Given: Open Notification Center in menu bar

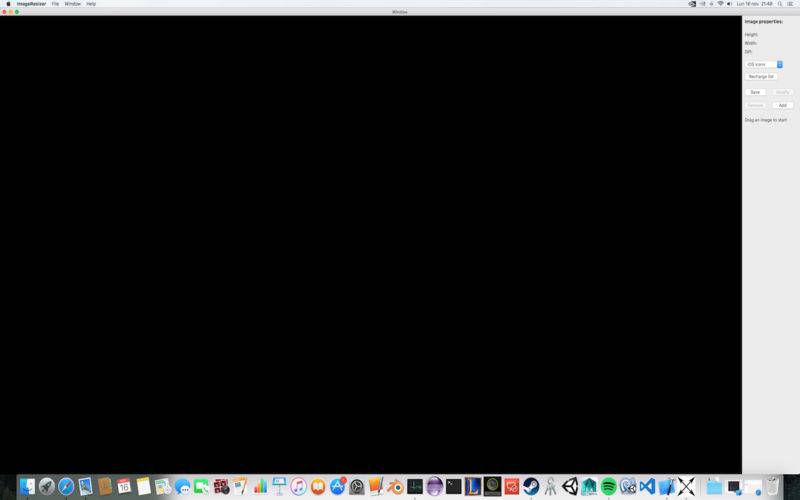Looking at the screenshot, I should pyautogui.click(x=790, y=4).
